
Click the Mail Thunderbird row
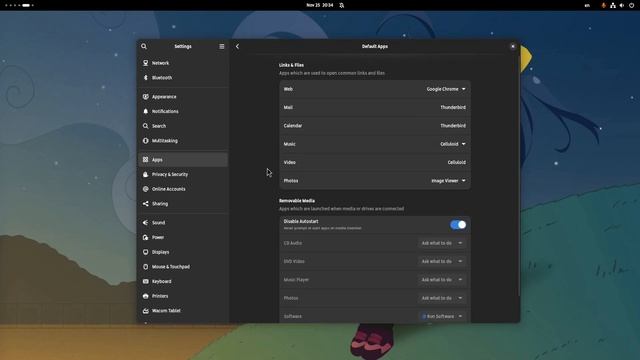(375, 107)
